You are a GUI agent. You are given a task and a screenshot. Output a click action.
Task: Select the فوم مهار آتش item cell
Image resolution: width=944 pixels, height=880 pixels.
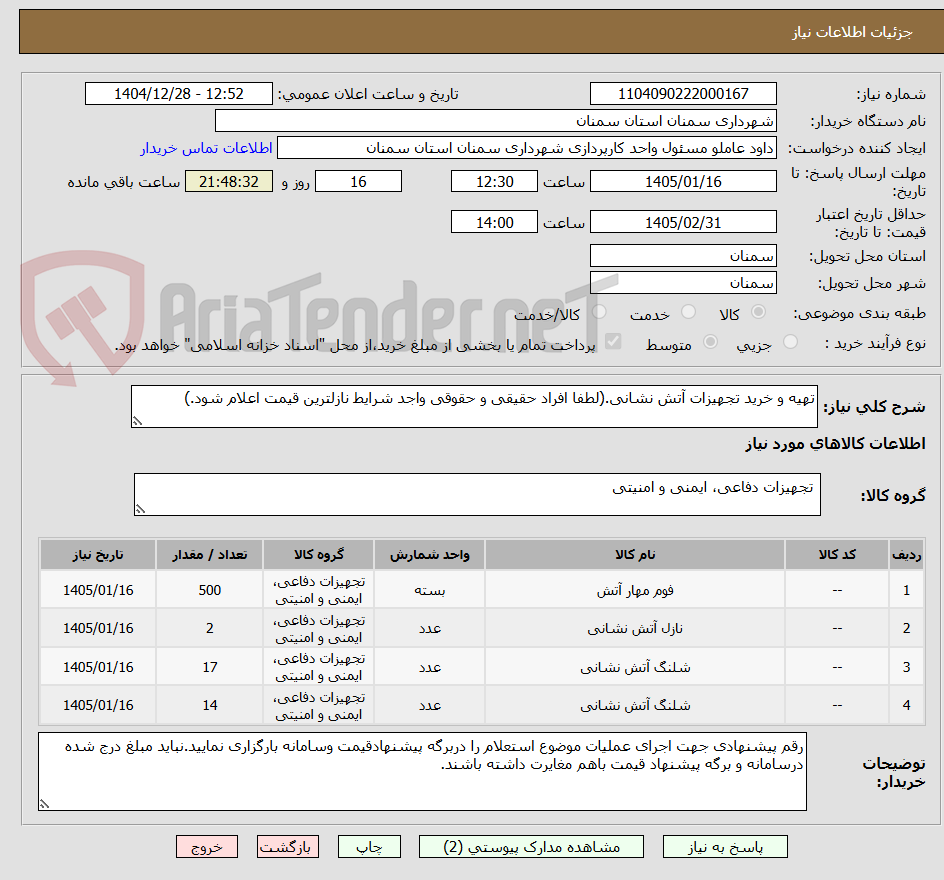tap(635, 590)
